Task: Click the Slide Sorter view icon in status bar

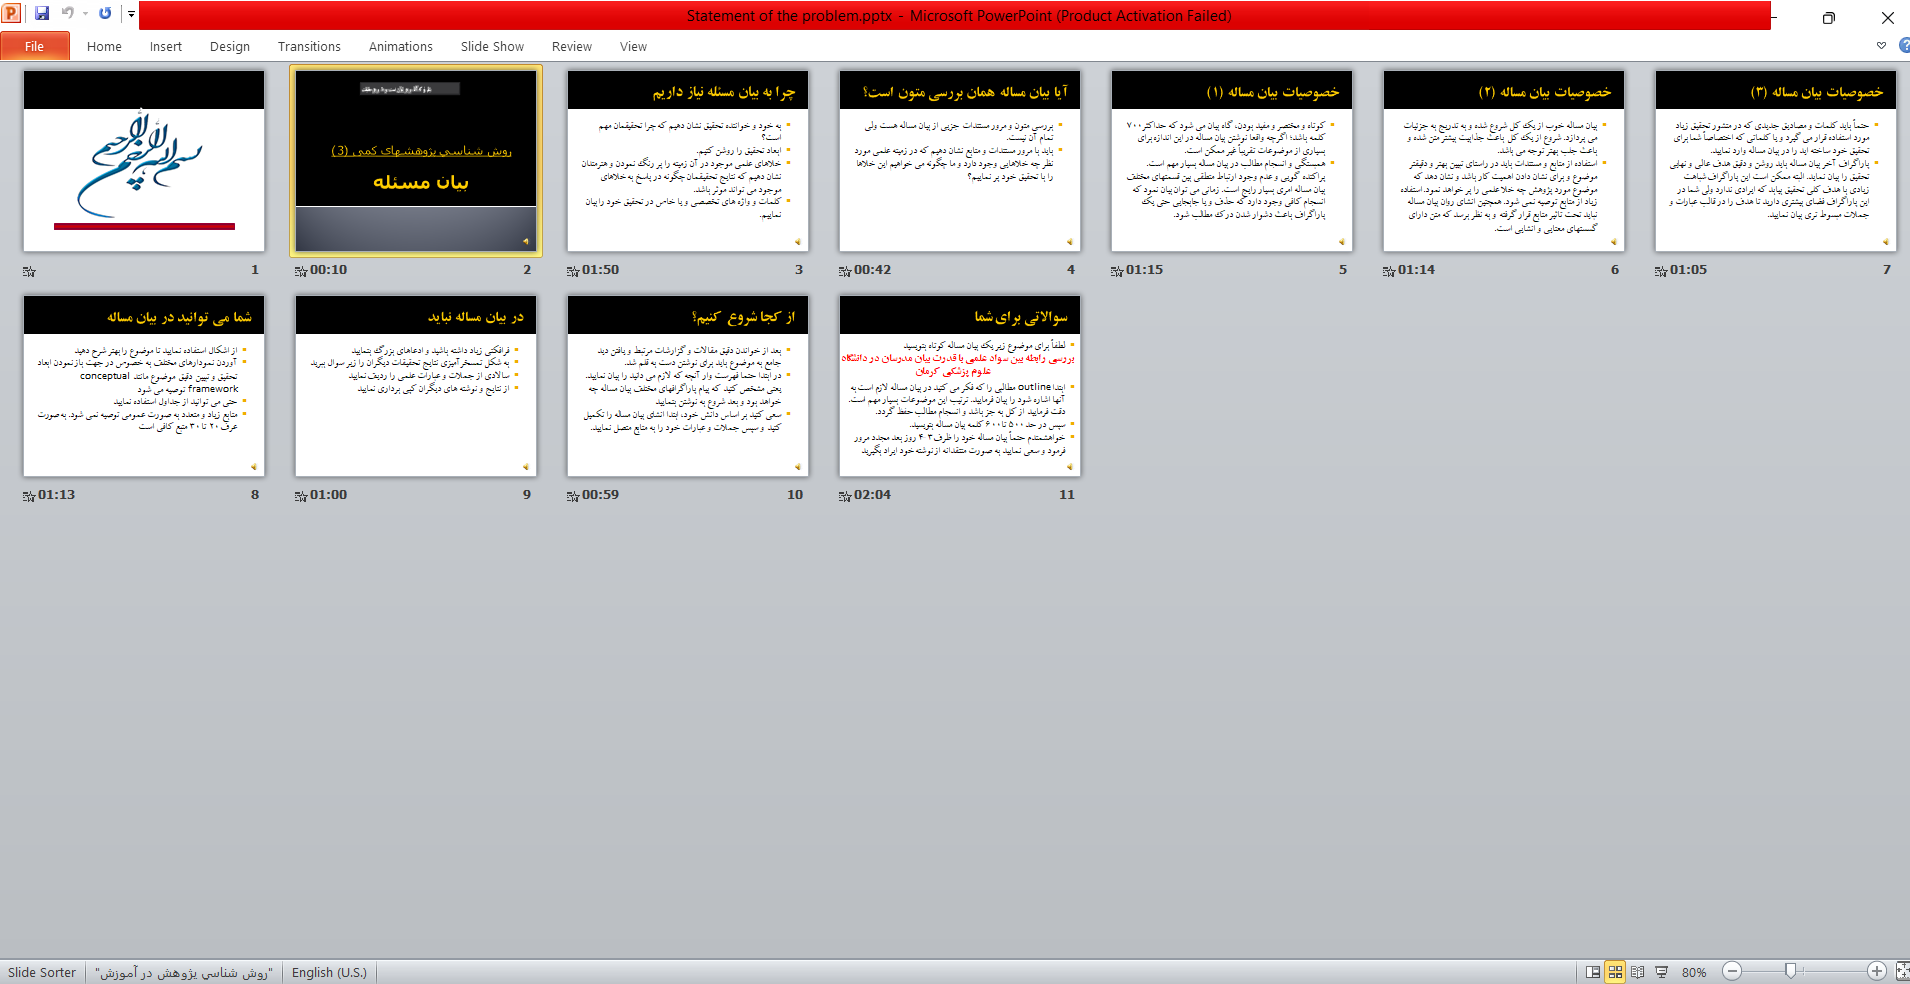Action: [x=1615, y=972]
